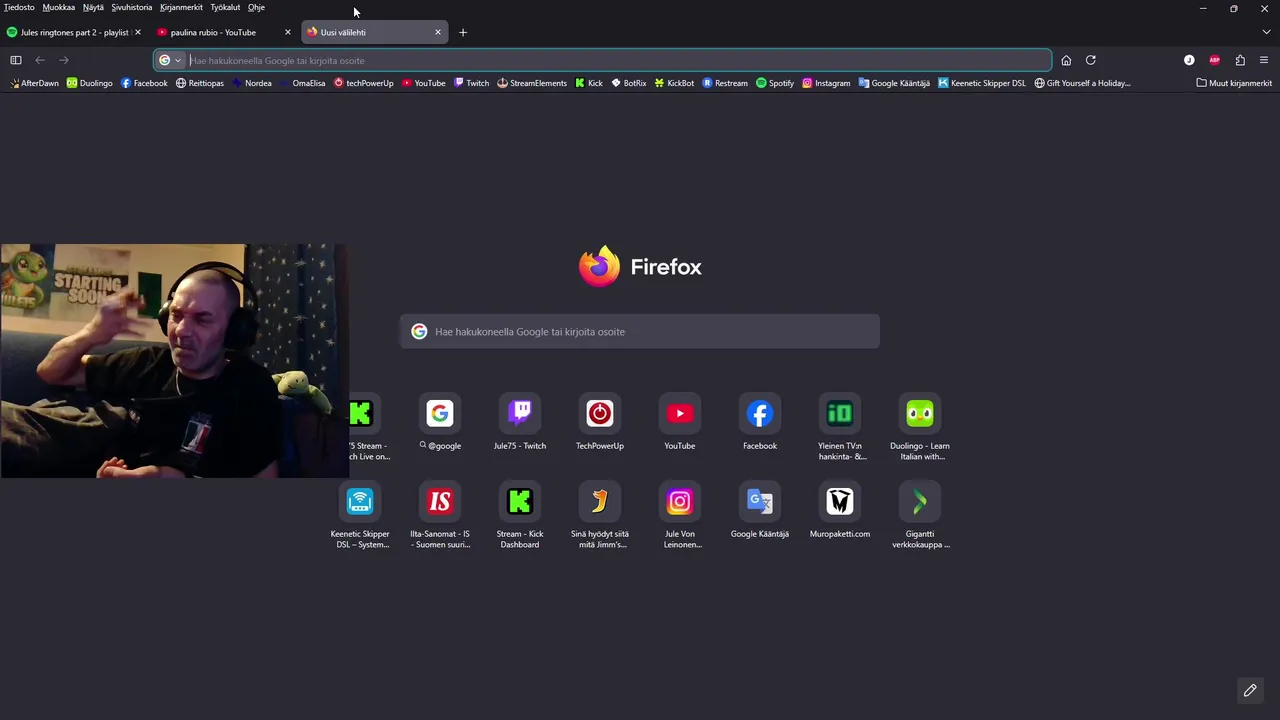The image size is (1280, 720).
Task: Open the Instagram bookmark in bookmarks bar
Action: pos(826,83)
